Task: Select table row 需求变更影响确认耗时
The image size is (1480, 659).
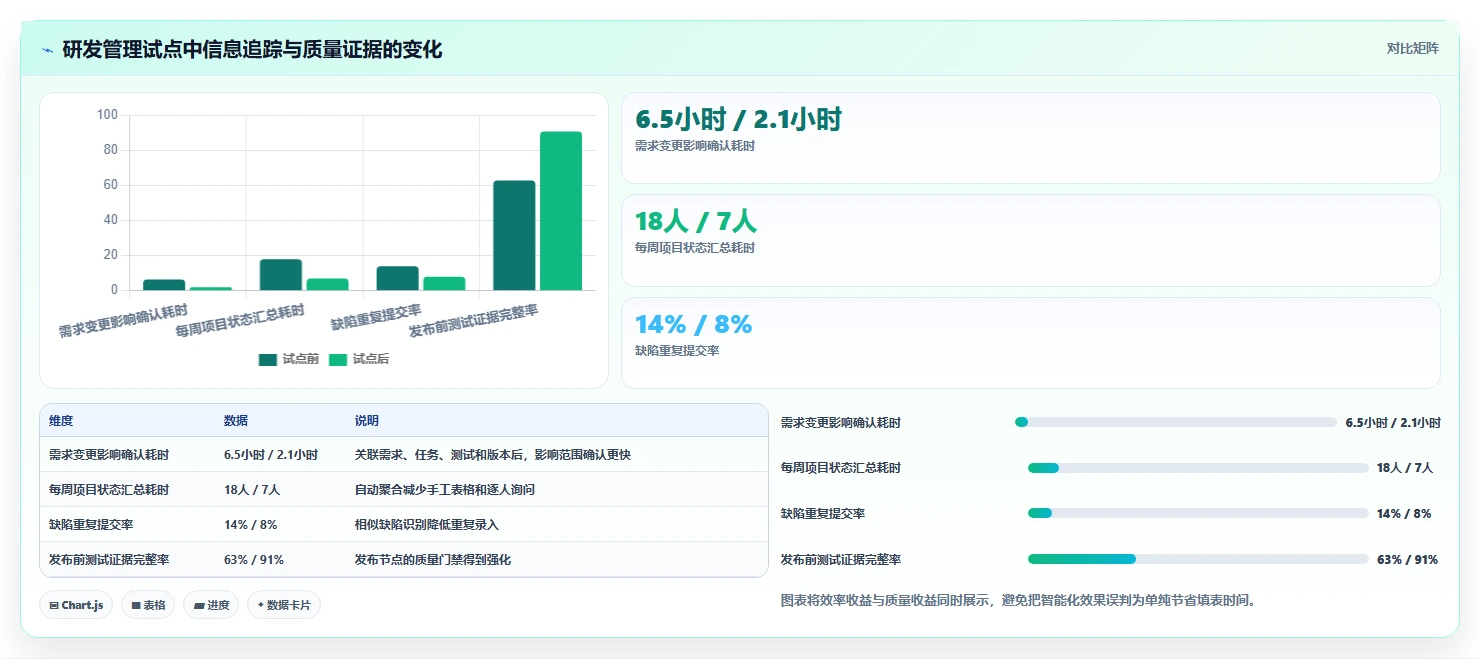Action: [404, 454]
